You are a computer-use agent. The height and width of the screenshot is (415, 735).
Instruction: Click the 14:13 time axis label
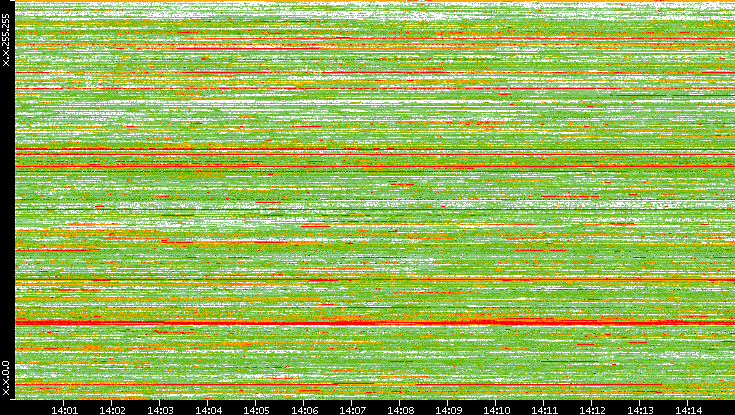640,410
